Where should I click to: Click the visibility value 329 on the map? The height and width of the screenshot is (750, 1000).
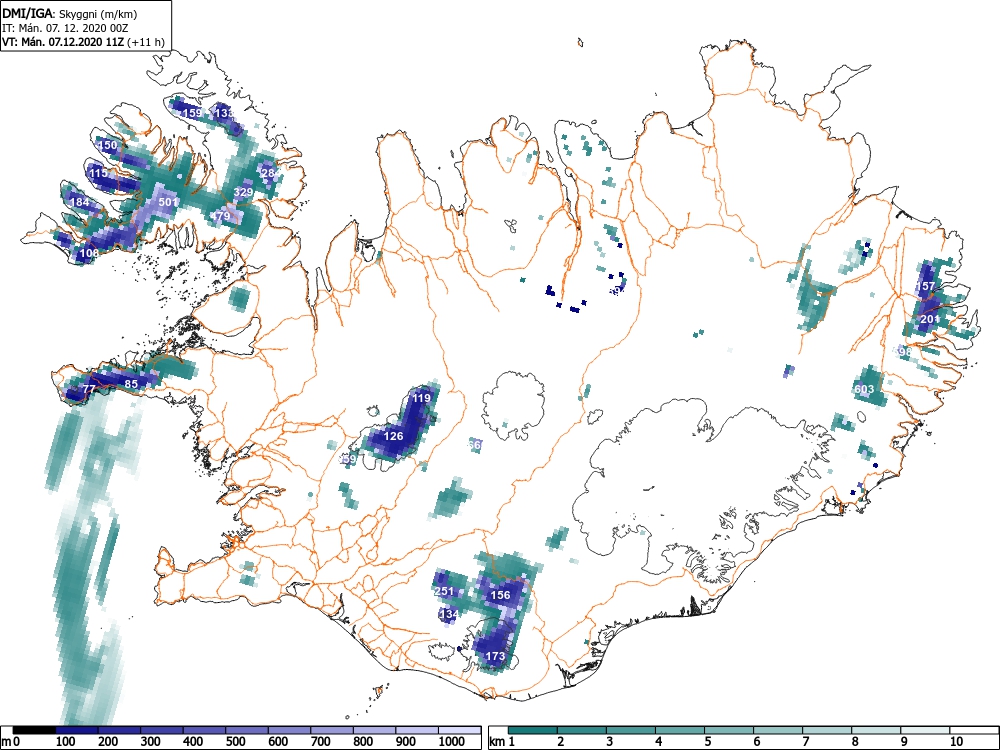(x=244, y=192)
